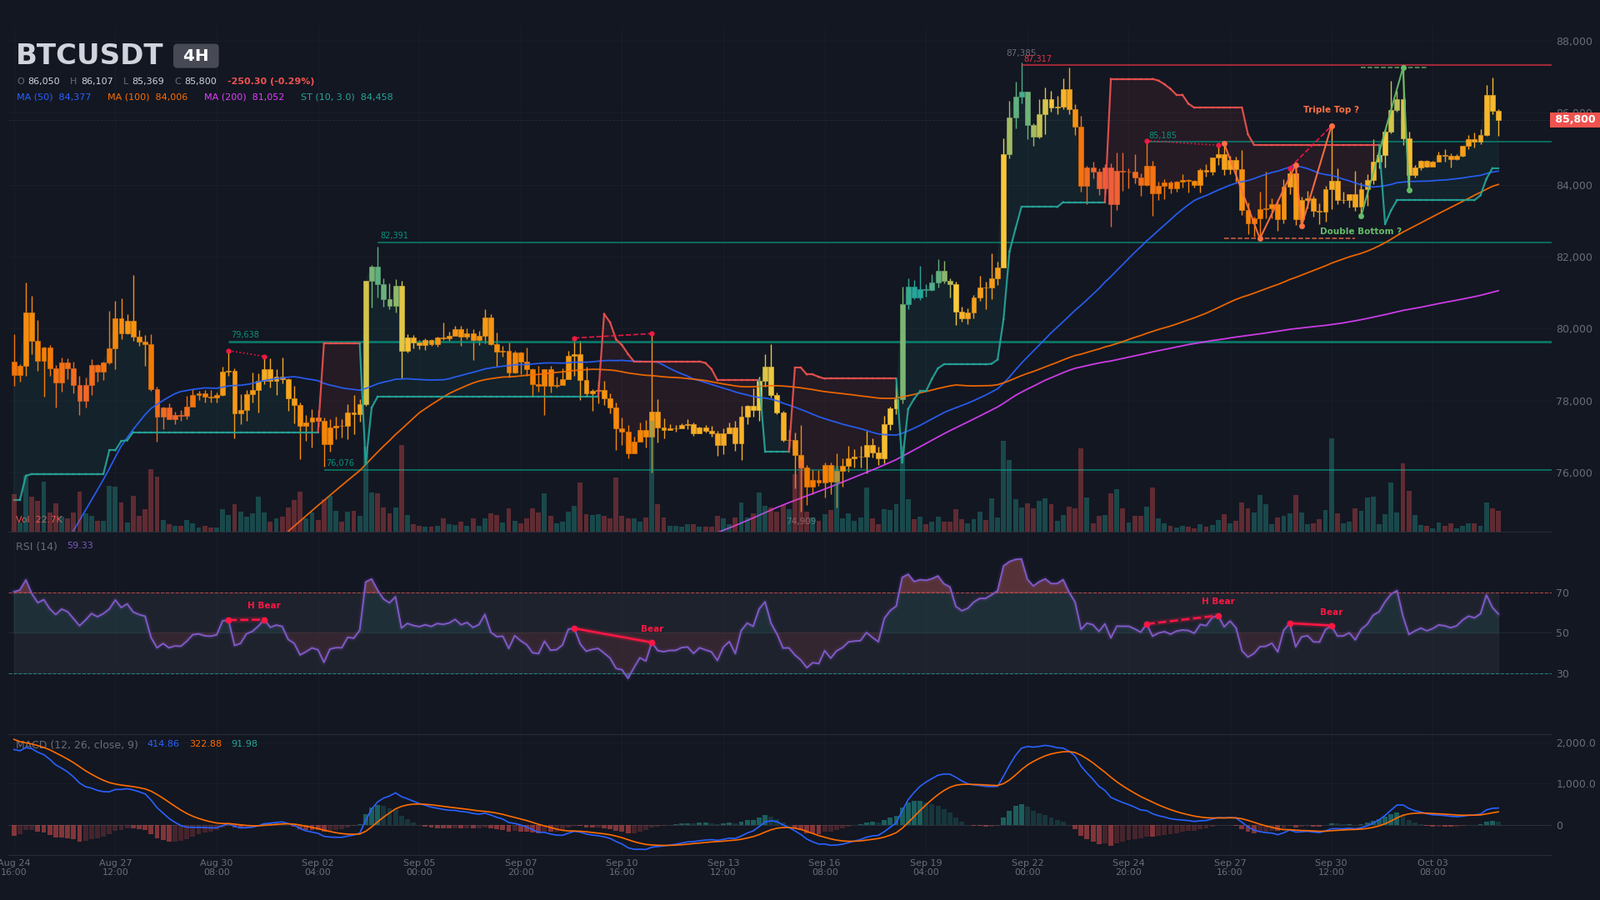Click the 85,185 level label
The width and height of the screenshot is (1600, 900).
(1162, 135)
